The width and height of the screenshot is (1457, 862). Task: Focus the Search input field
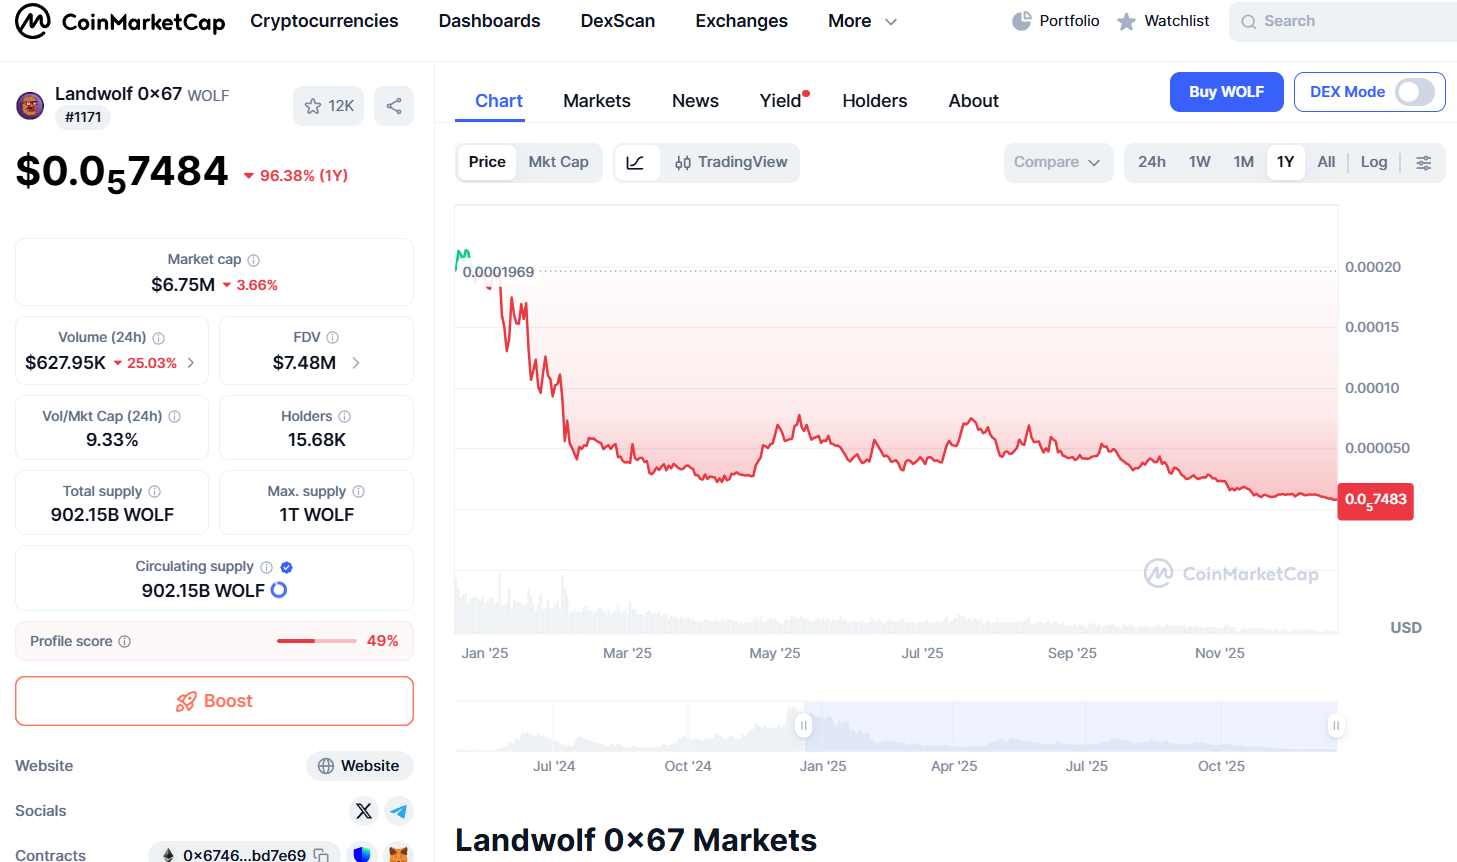pyautogui.click(x=1340, y=21)
